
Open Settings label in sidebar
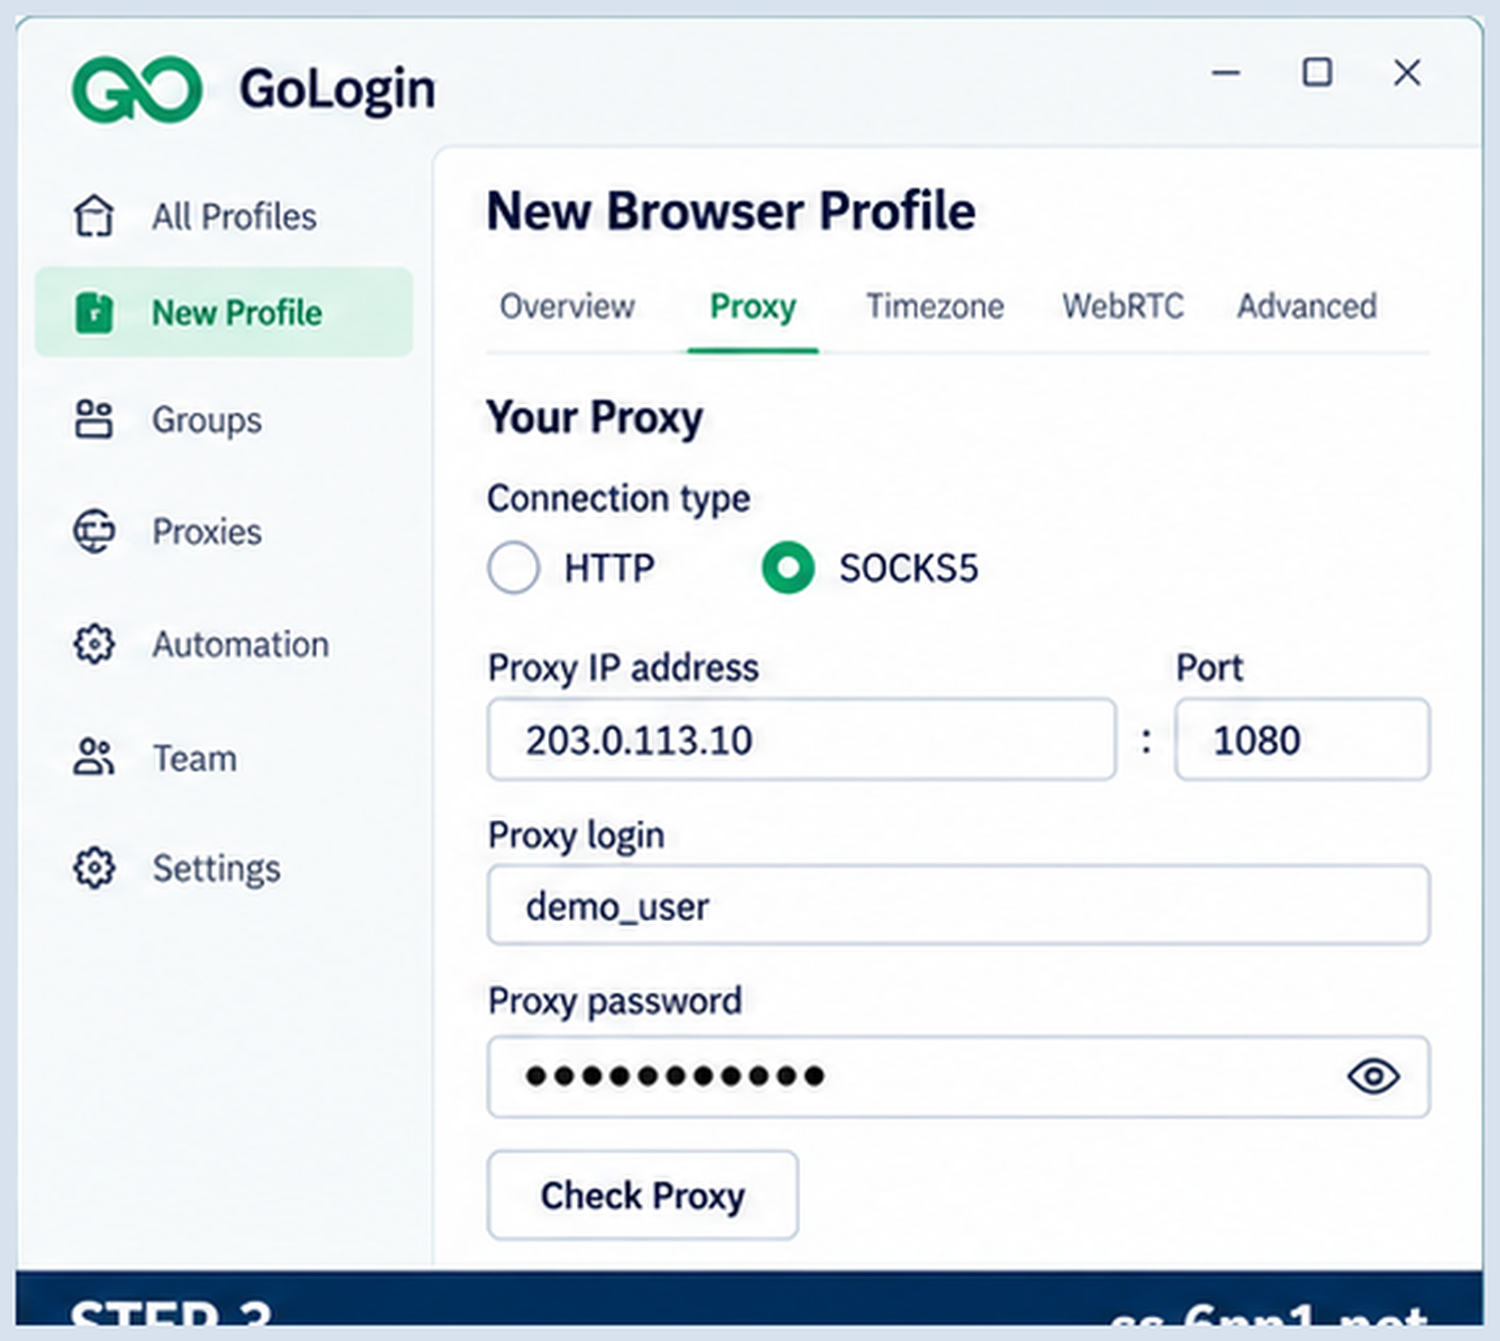(x=216, y=869)
